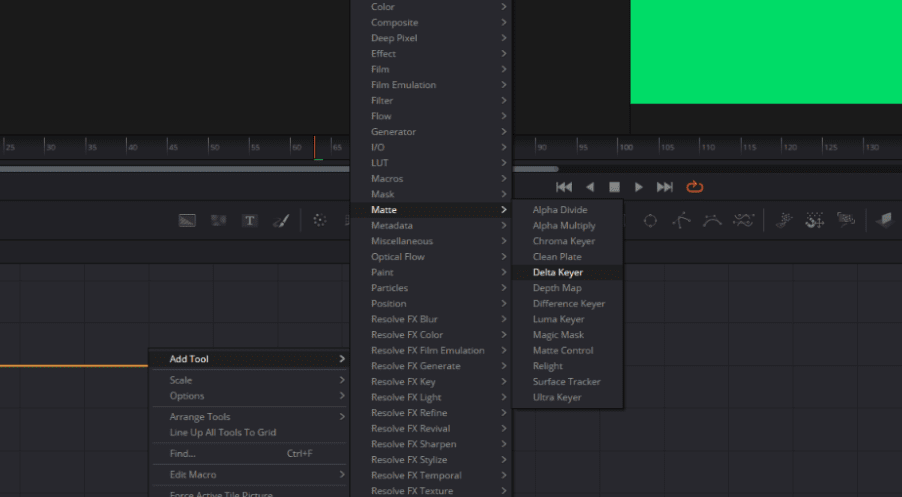Screen dimensions: 902x497
Task: Open the Metadata tool category
Action: (431, 225)
